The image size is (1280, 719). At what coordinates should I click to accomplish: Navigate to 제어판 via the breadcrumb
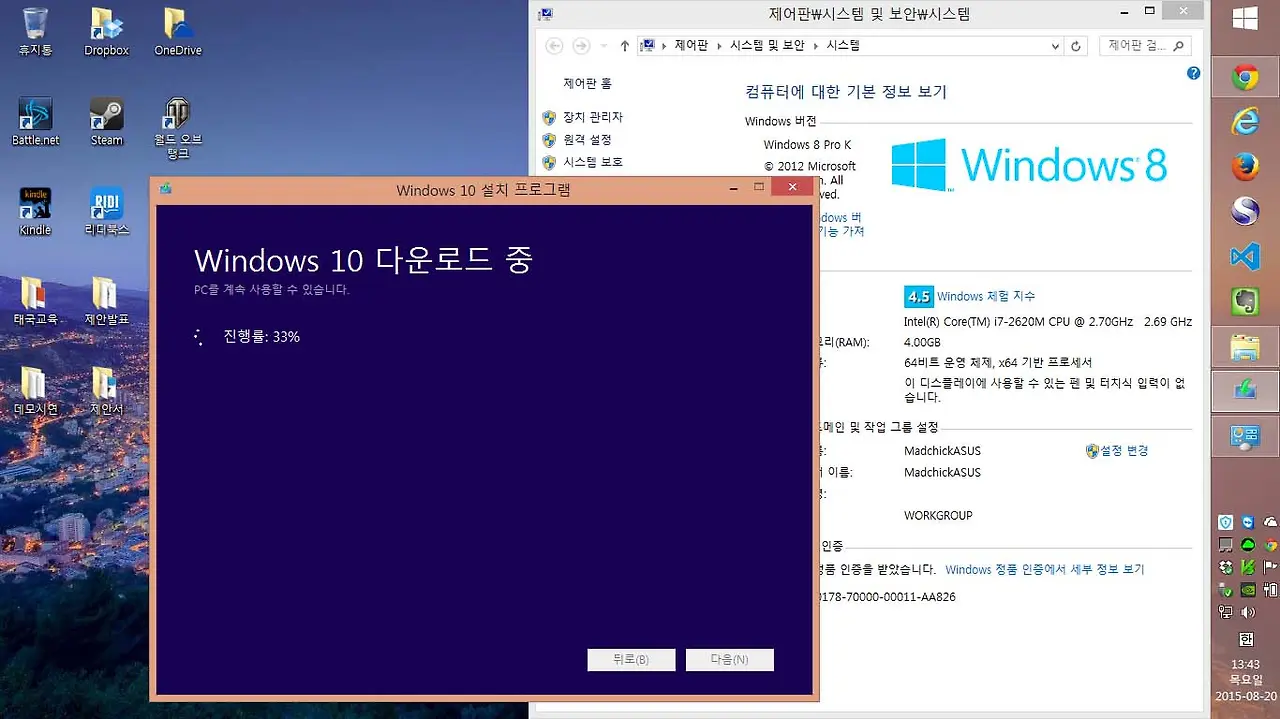point(690,45)
